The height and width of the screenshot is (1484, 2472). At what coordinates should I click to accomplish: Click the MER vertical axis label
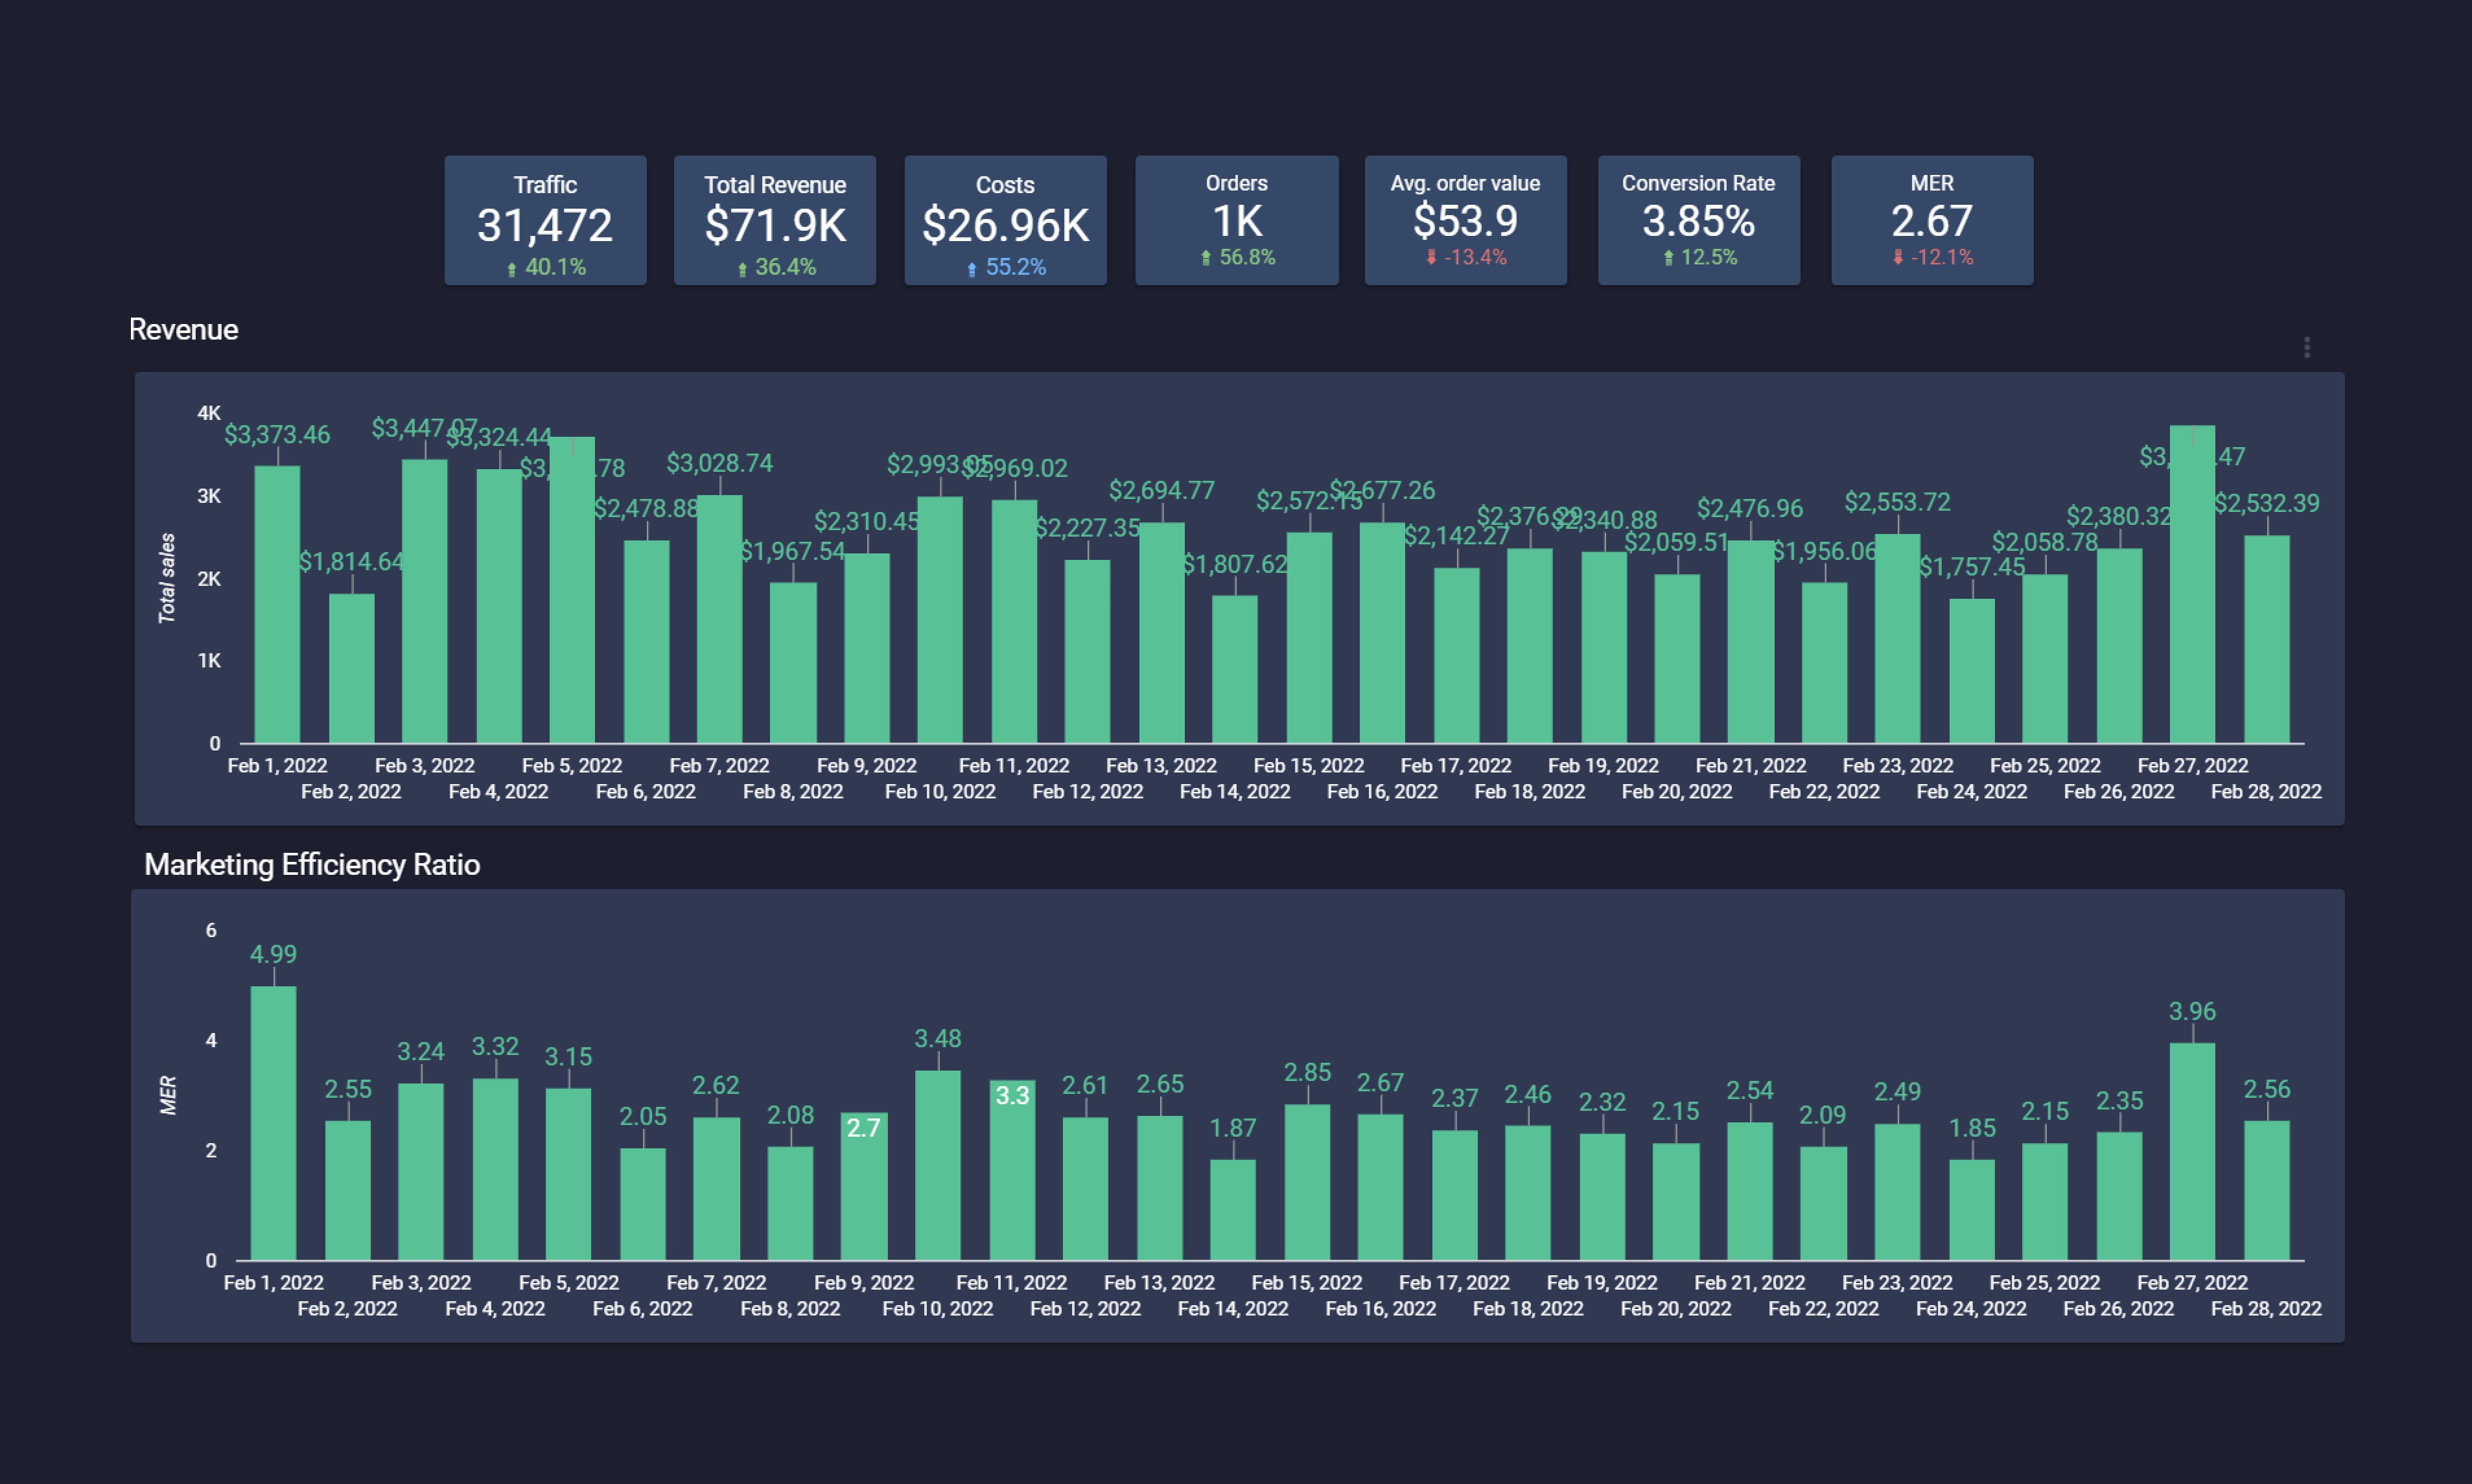coord(168,1095)
